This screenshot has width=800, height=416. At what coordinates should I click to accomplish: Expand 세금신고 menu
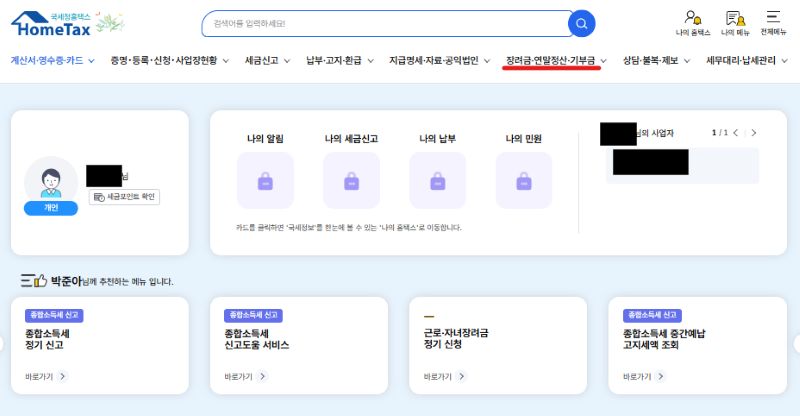(267, 60)
